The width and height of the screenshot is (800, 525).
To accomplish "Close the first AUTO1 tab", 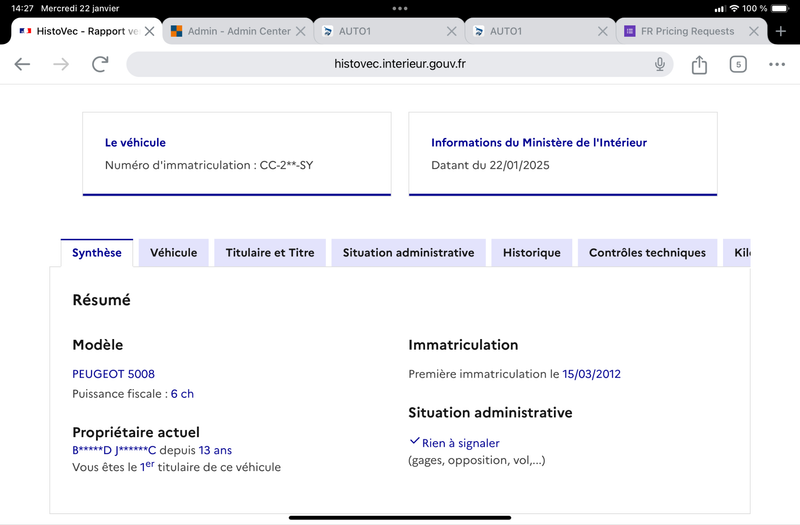I will point(452,32).
